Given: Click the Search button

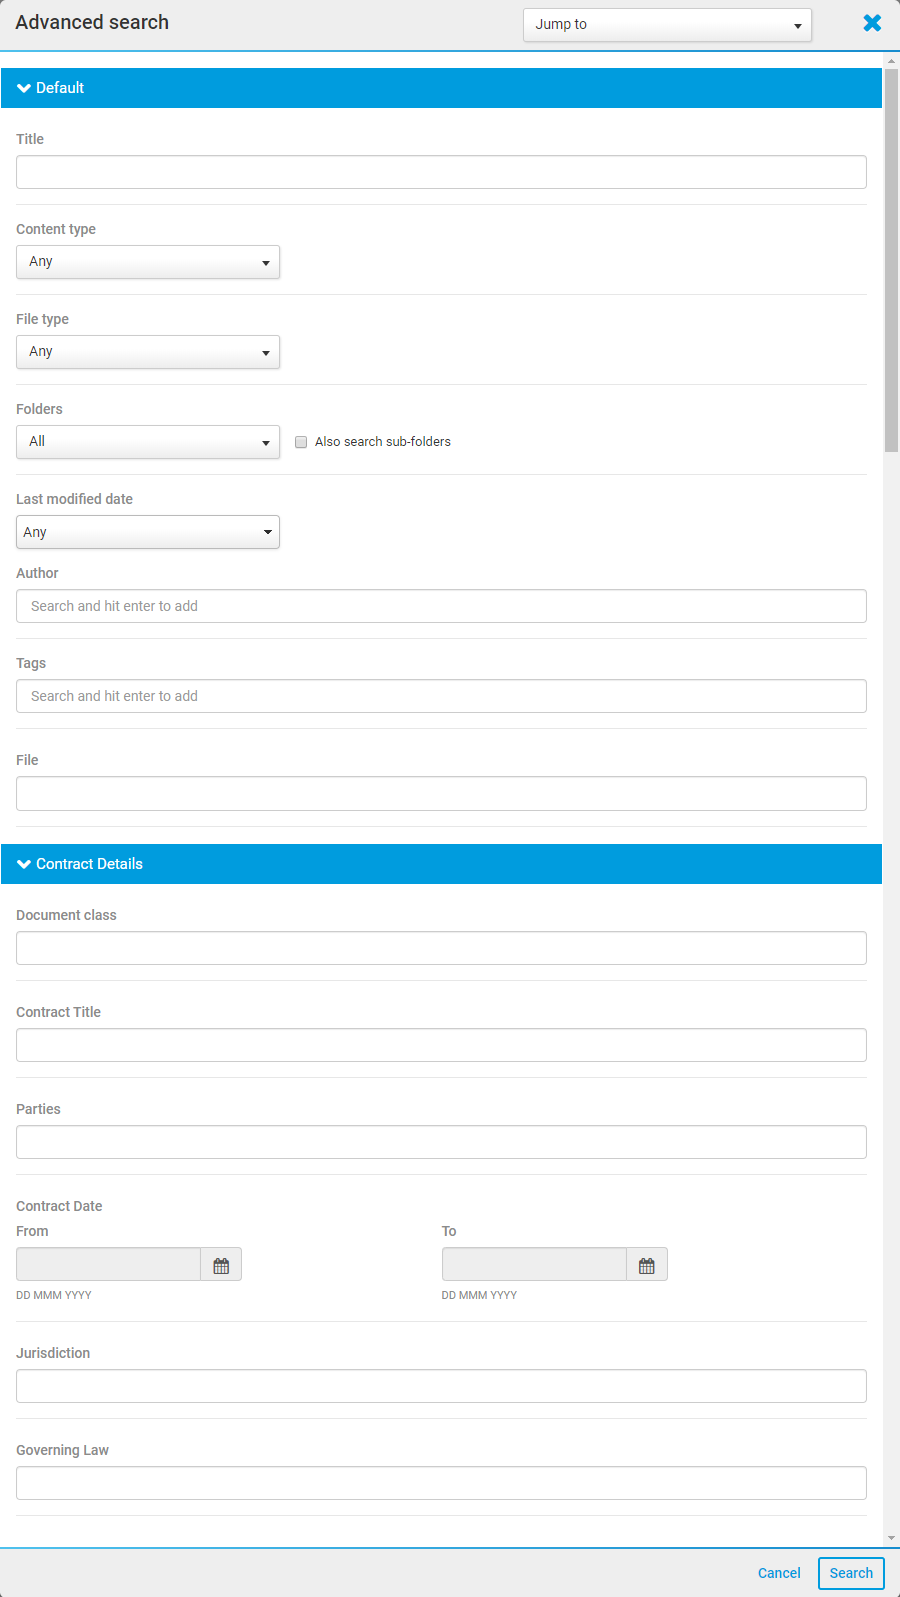Looking at the screenshot, I should [851, 1573].
